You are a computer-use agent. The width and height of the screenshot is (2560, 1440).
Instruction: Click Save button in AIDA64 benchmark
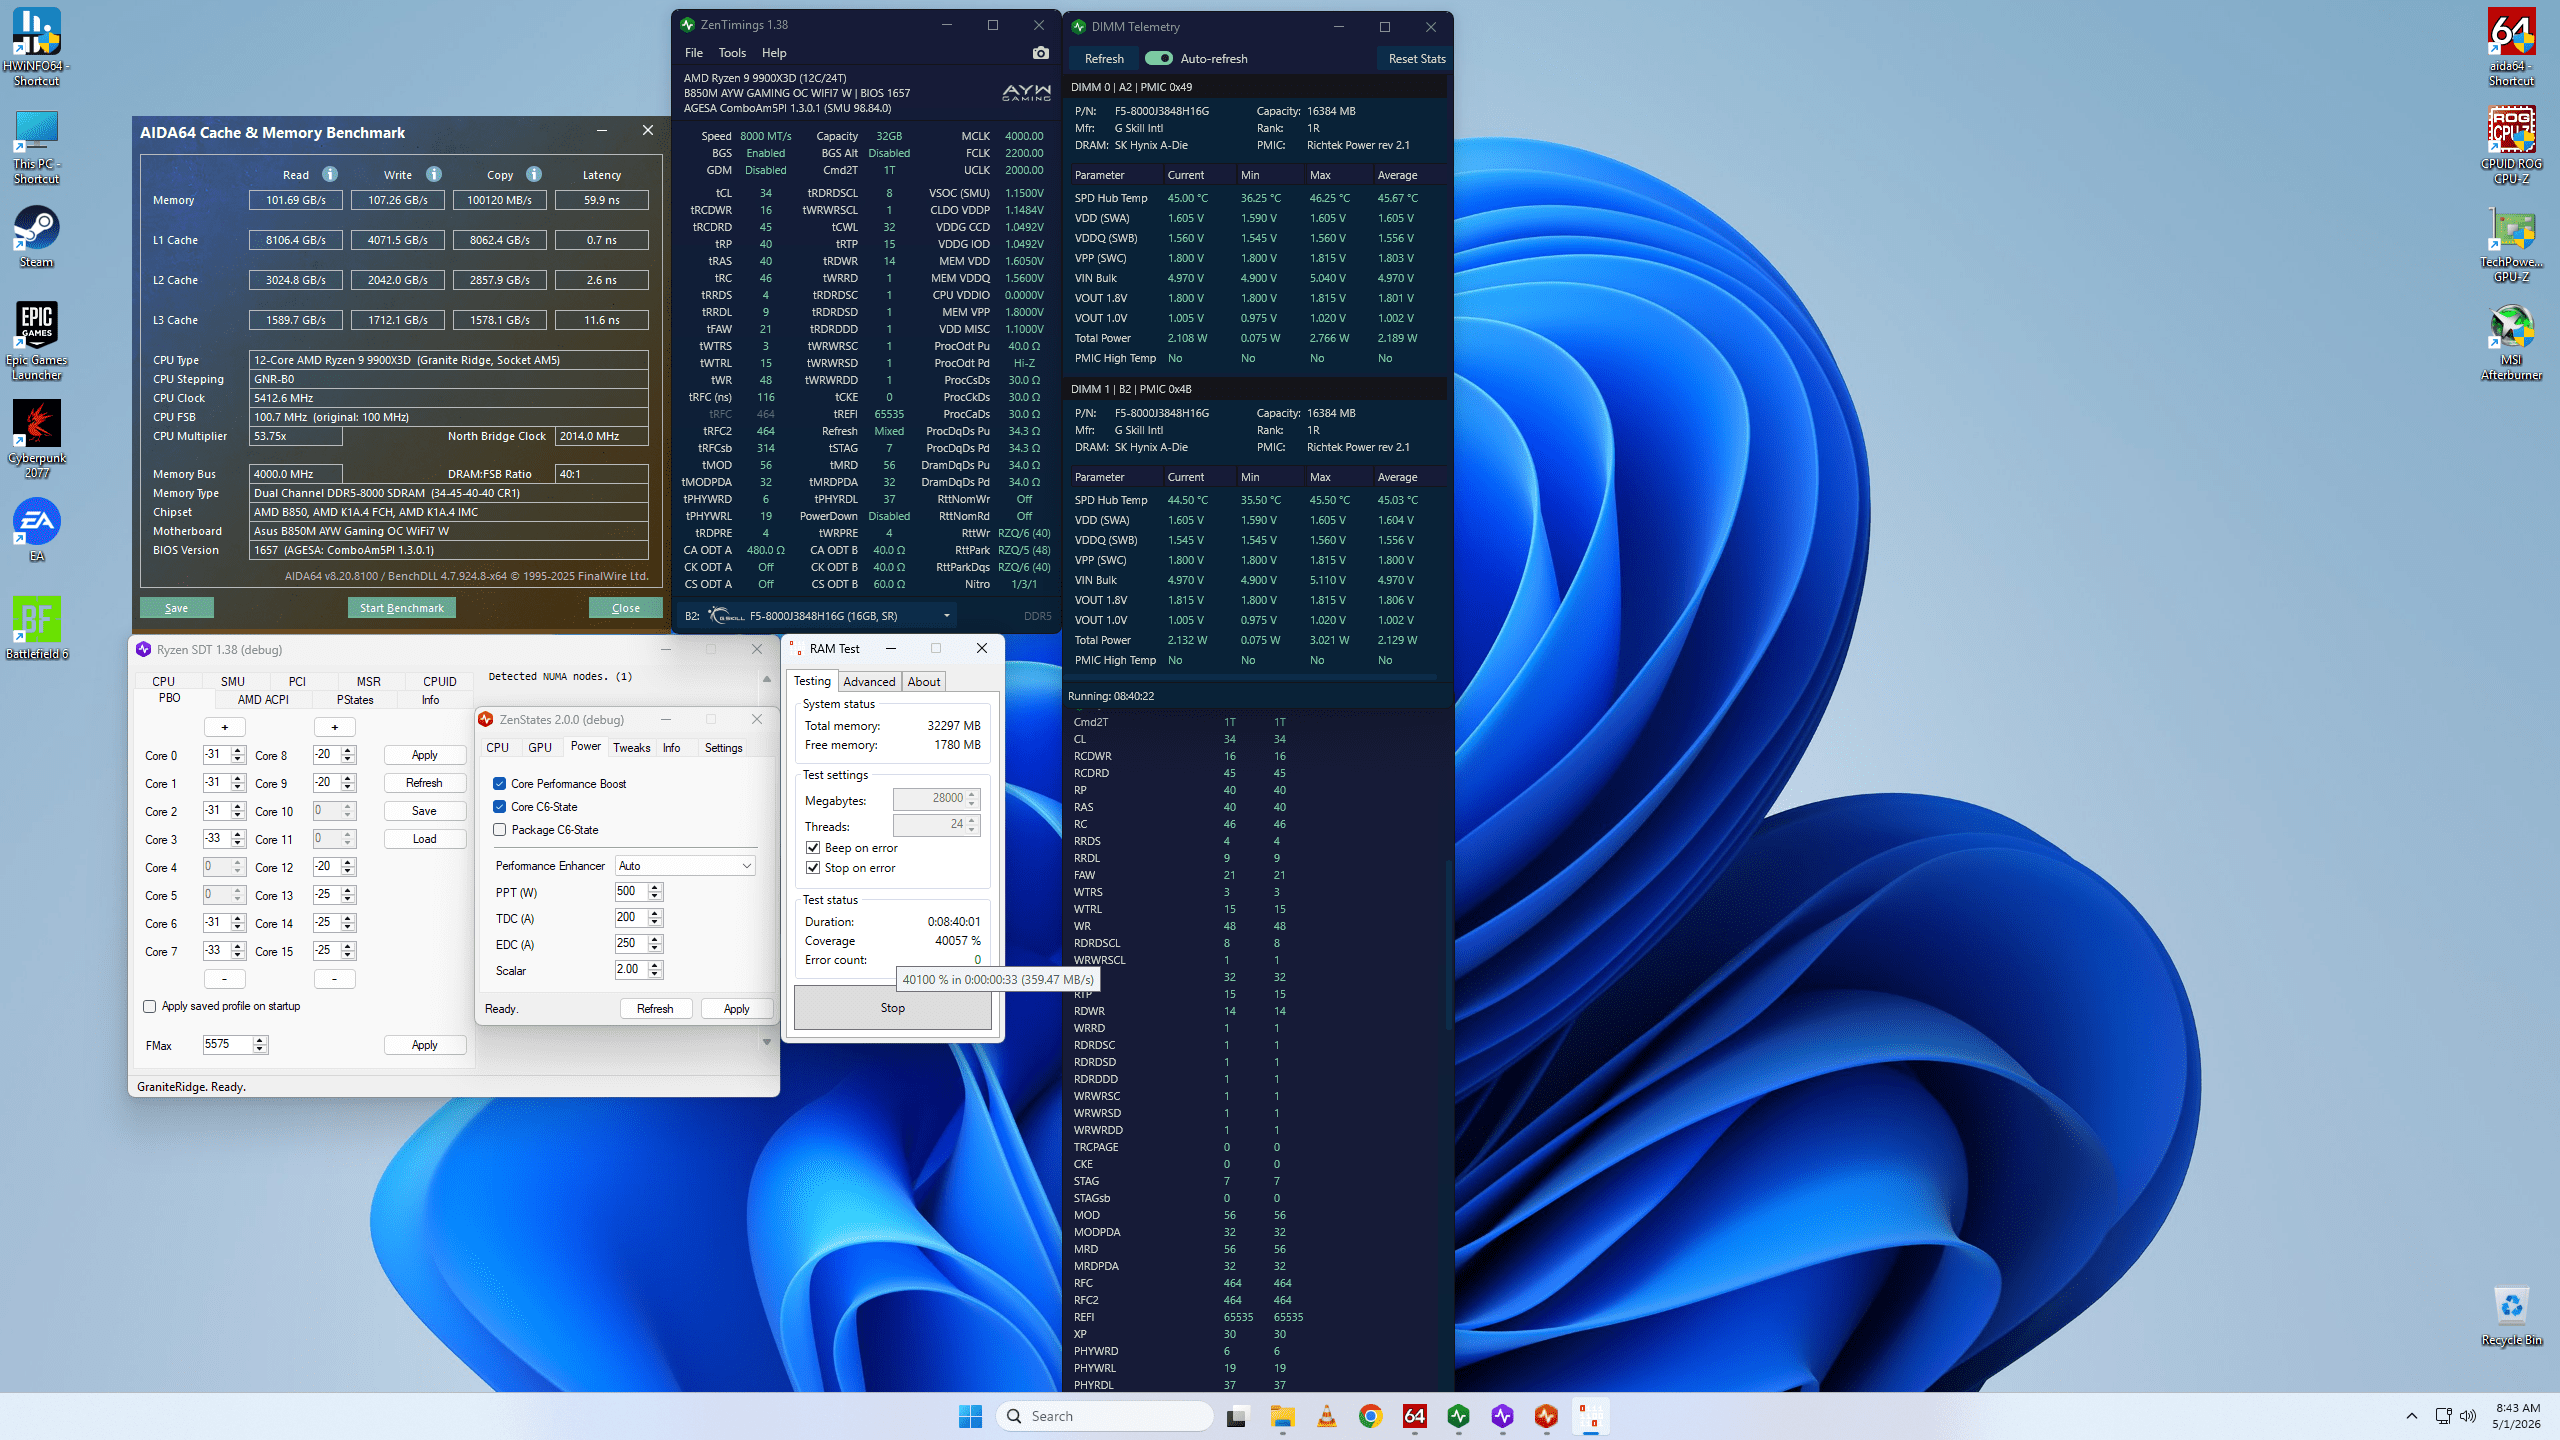point(177,608)
